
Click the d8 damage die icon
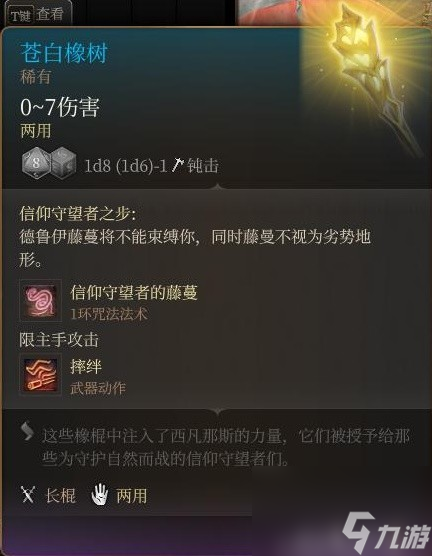click(x=36, y=163)
